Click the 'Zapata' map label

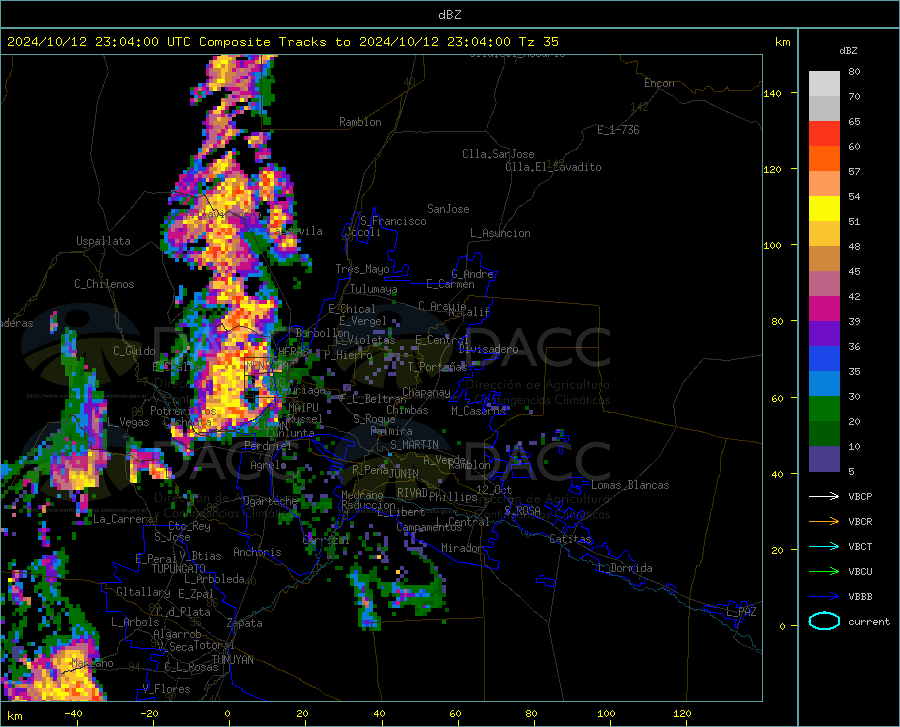(x=245, y=623)
